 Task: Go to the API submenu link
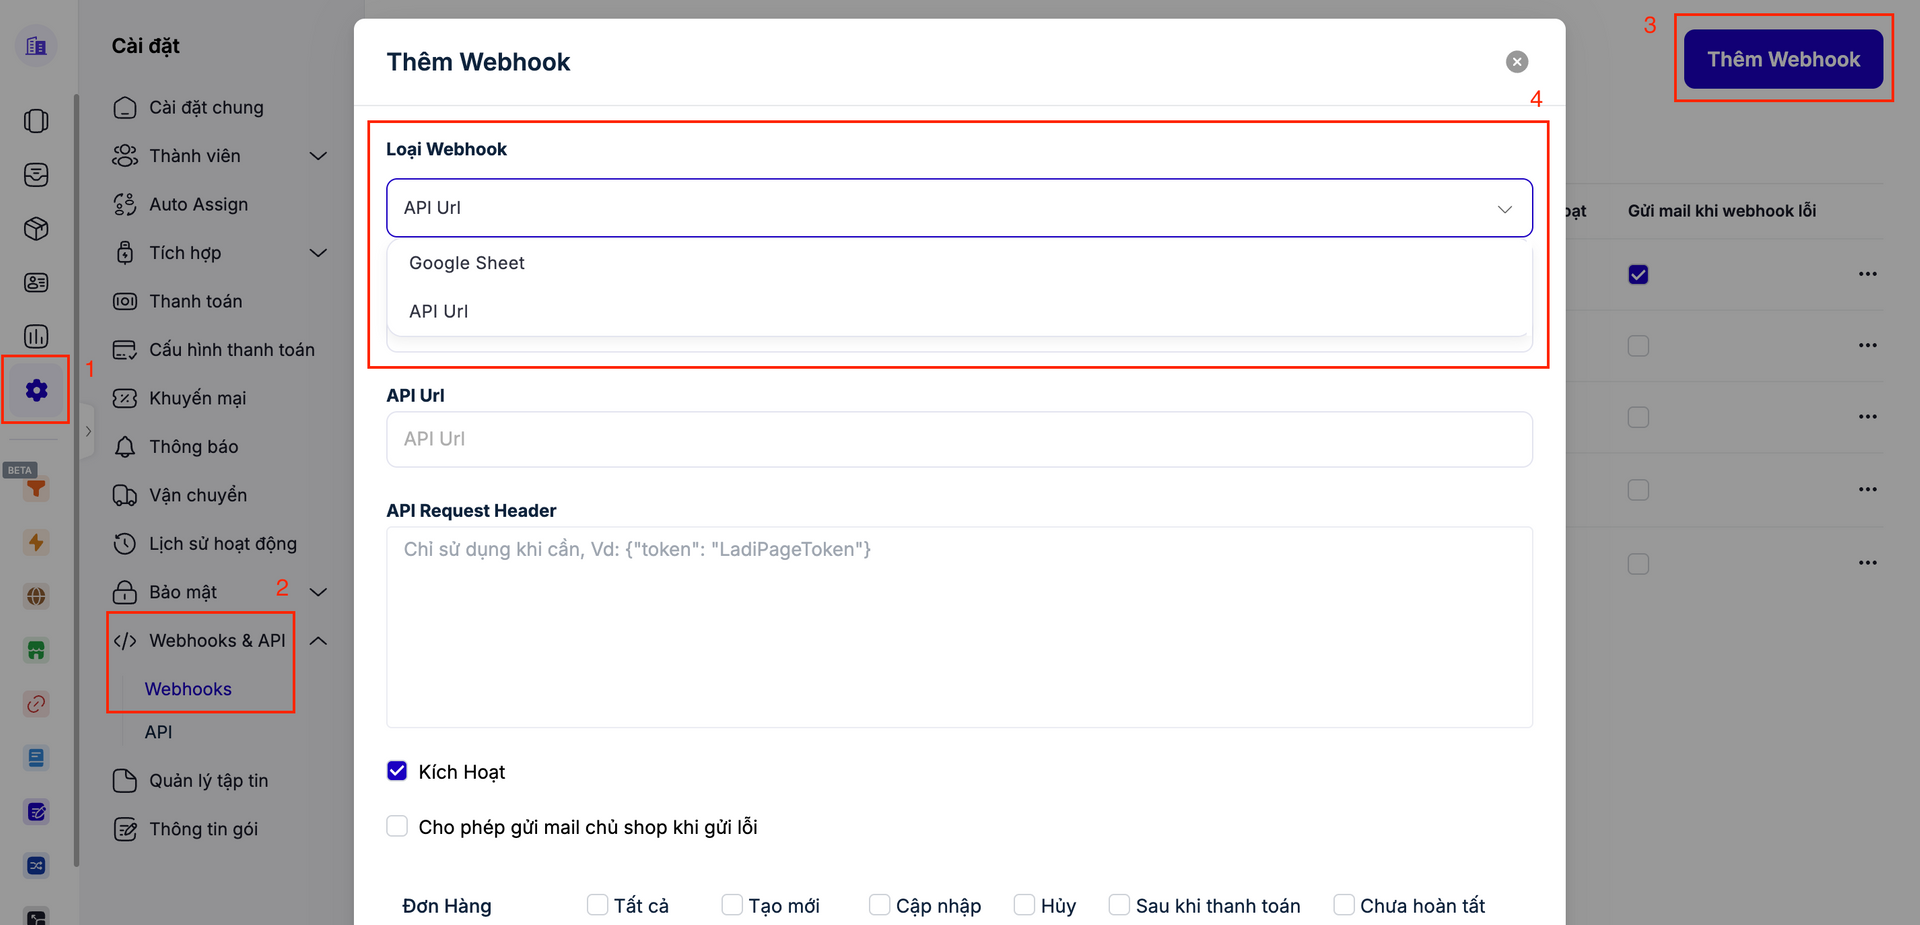coord(158,732)
